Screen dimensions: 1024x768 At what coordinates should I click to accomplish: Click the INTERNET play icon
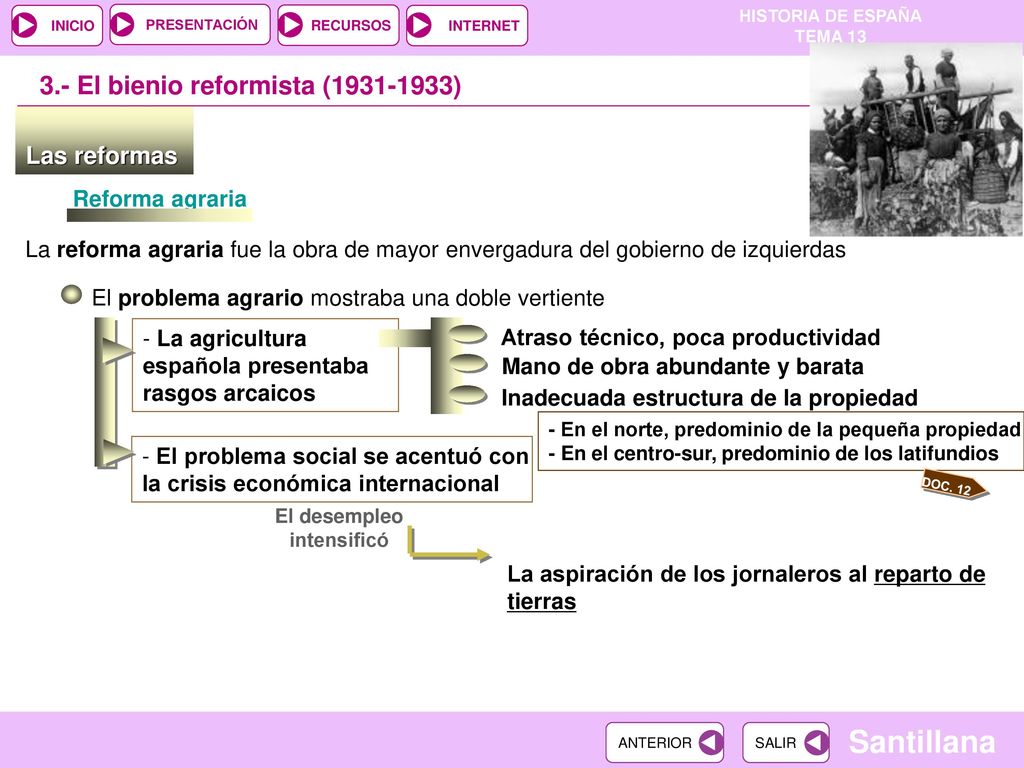click(419, 25)
